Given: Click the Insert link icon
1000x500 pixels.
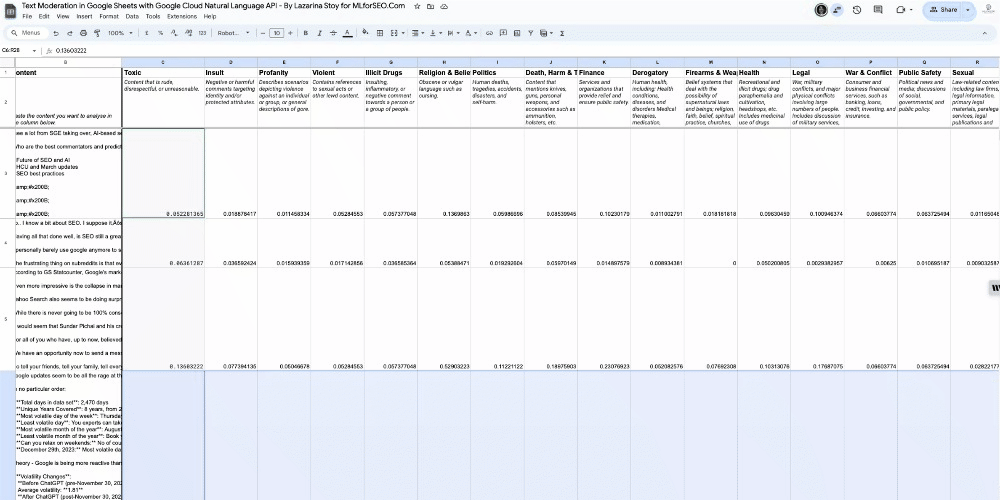Looking at the screenshot, I should (x=489, y=33).
